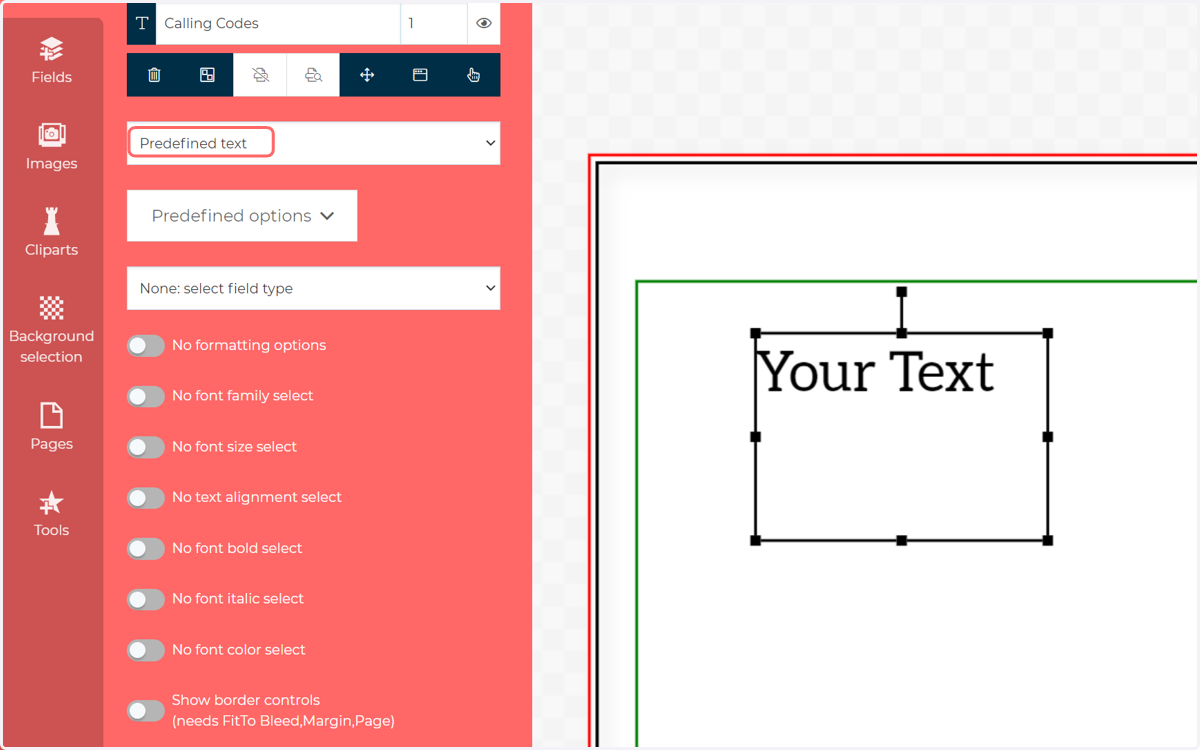
Task: Click the top-left handle of text box
Action: (755, 333)
